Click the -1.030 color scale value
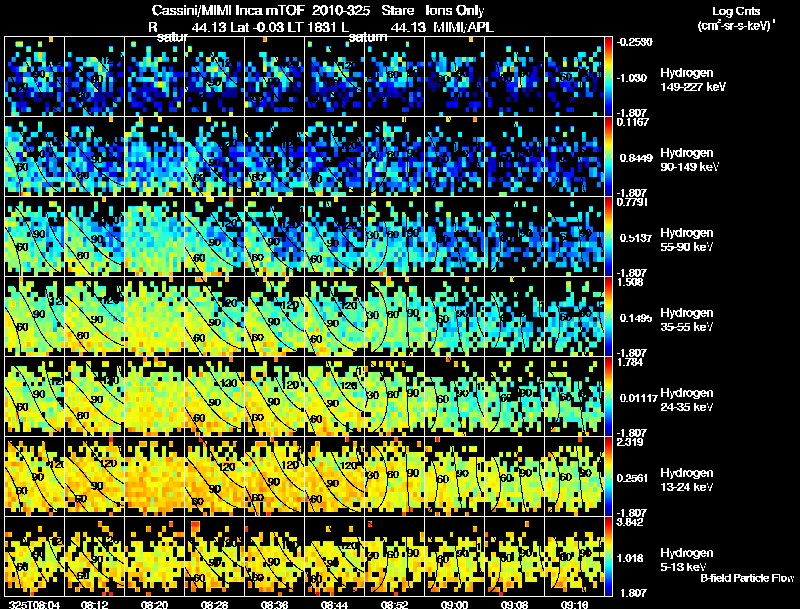The image size is (800, 609). pyautogui.click(x=632, y=78)
